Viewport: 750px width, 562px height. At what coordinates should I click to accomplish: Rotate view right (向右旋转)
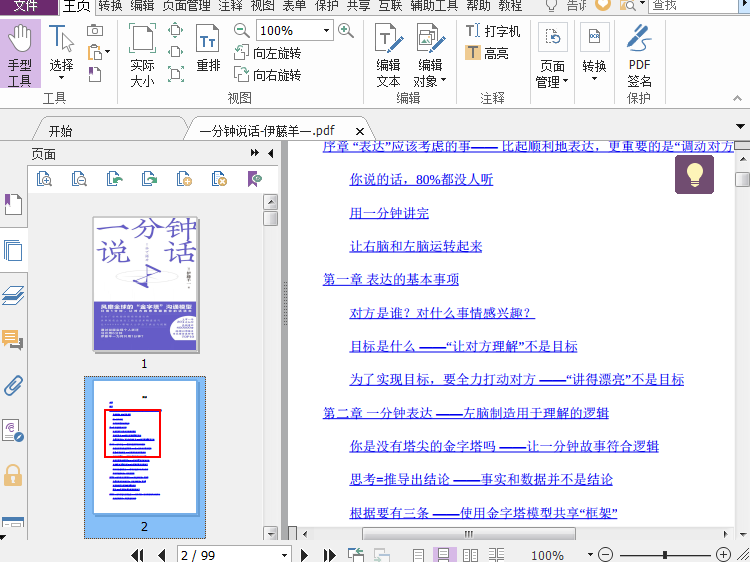coord(267,75)
